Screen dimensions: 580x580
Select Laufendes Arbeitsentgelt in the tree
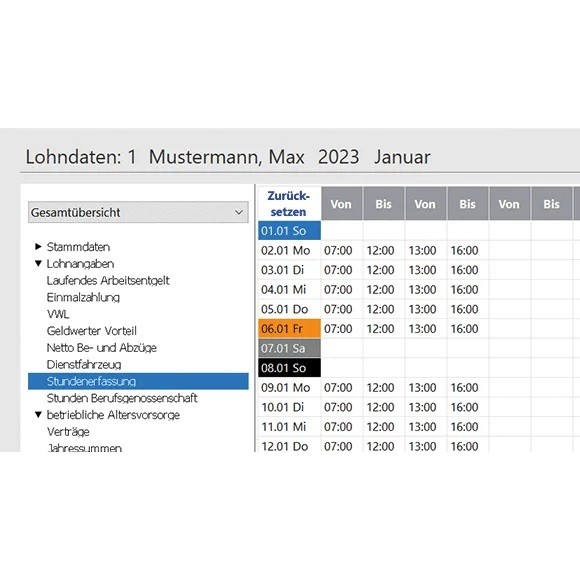click(x=108, y=280)
